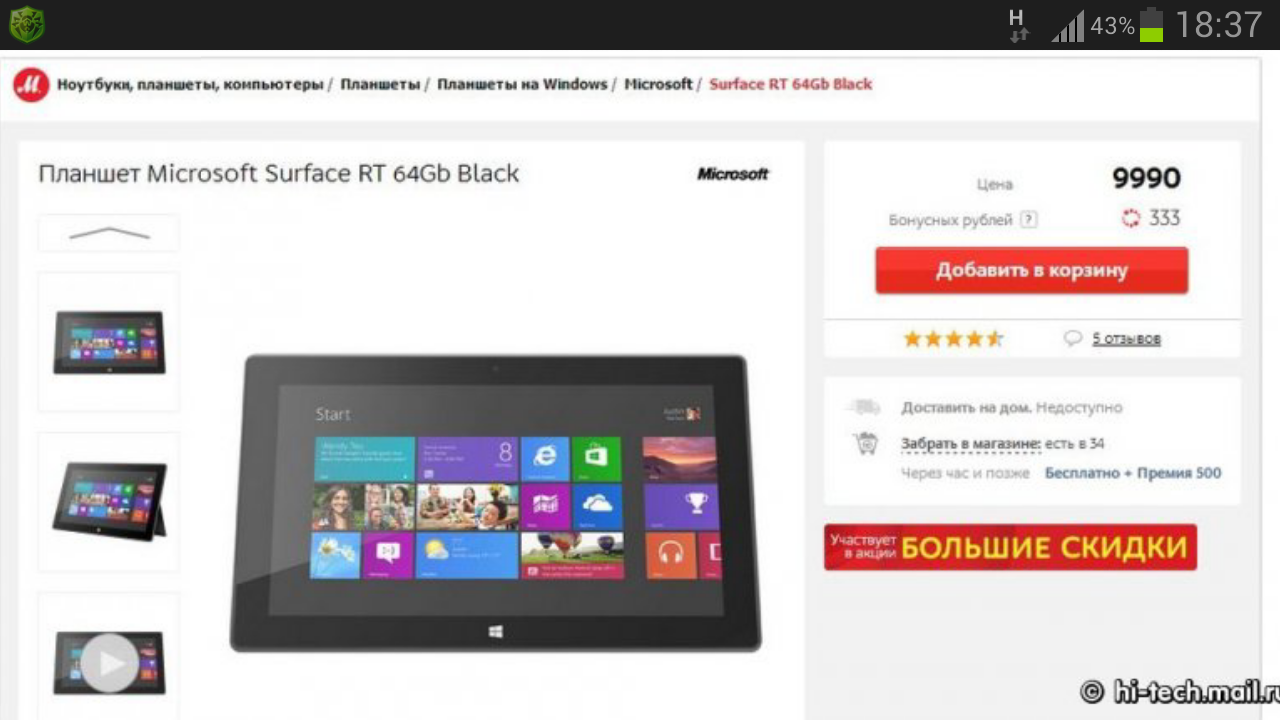Open the Microsoft brand logo
Image resolution: width=1280 pixels, height=720 pixels.
coord(733,174)
